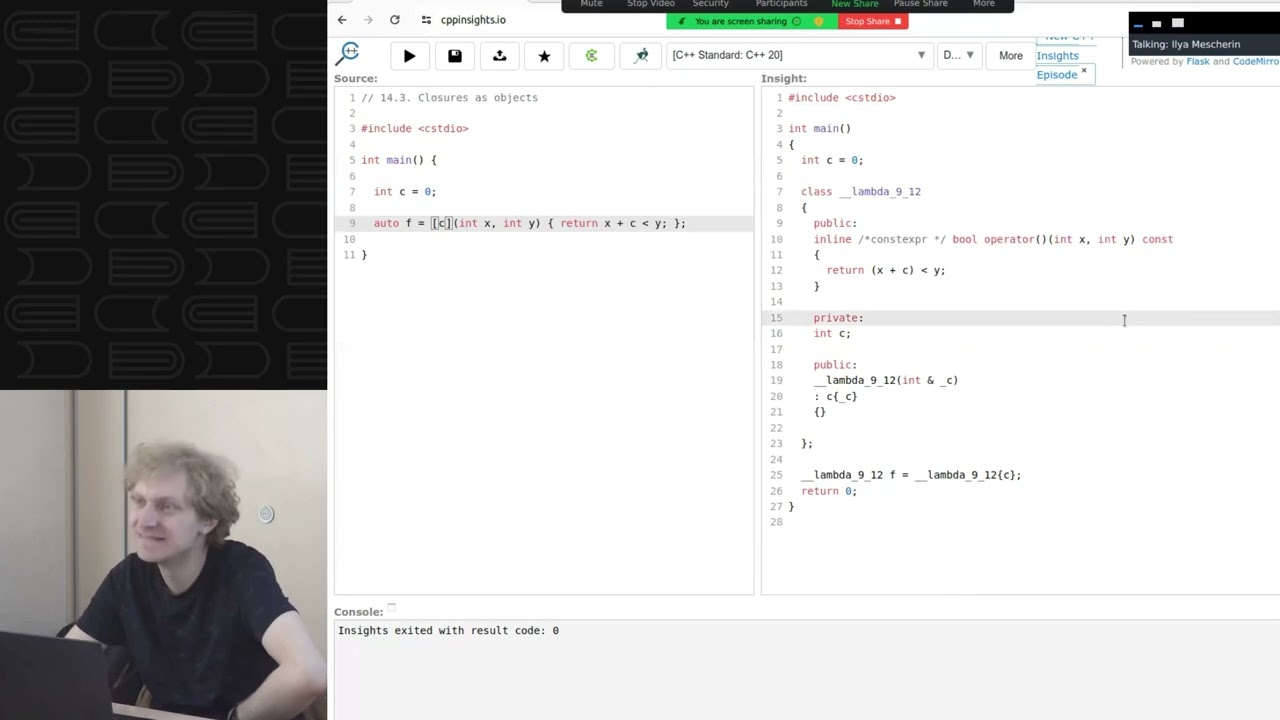Viewport: 1280px width, 720px height.
Task: Click Pause Share in Zoom bar
Action: pos(920,4)
